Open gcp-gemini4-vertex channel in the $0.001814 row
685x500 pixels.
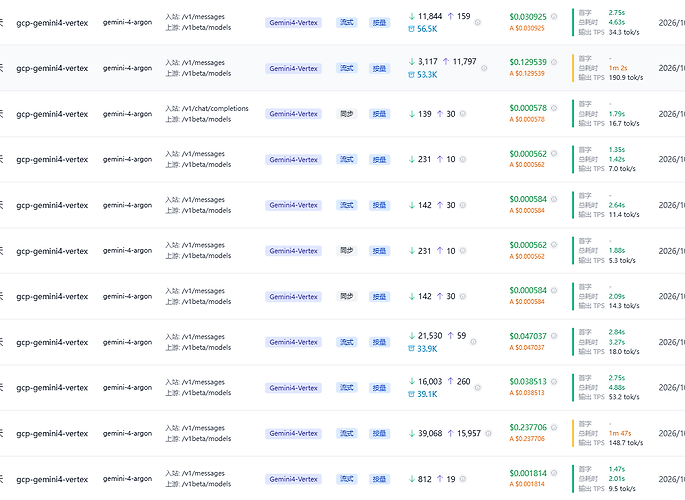click(52, 479)
